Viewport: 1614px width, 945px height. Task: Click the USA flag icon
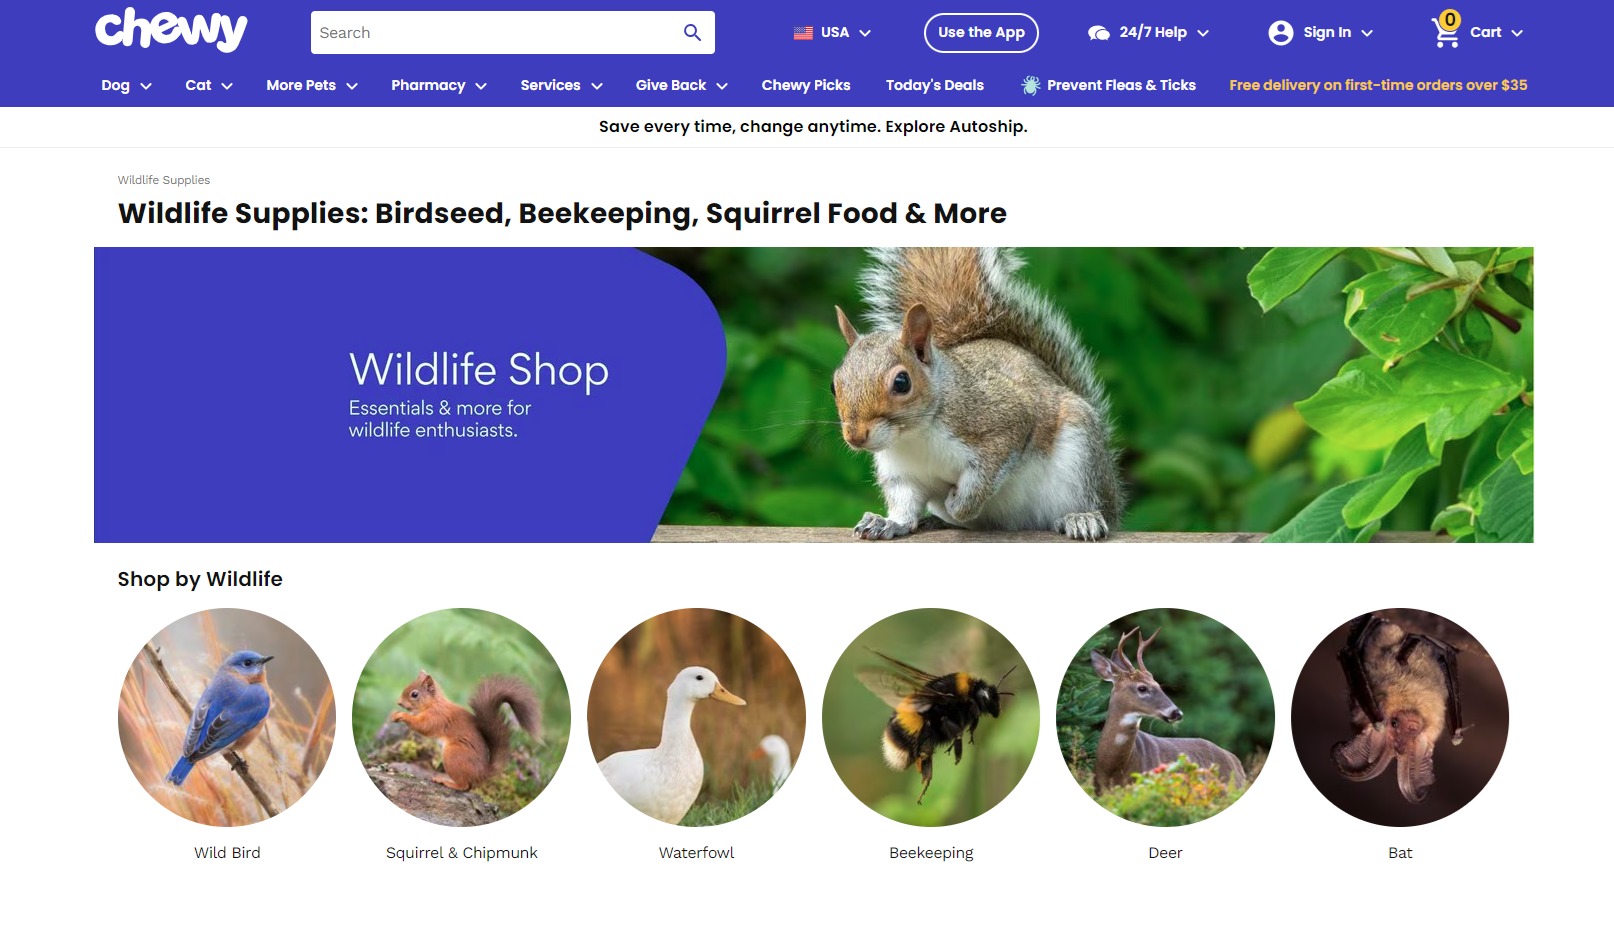click(x=803, y=33)
